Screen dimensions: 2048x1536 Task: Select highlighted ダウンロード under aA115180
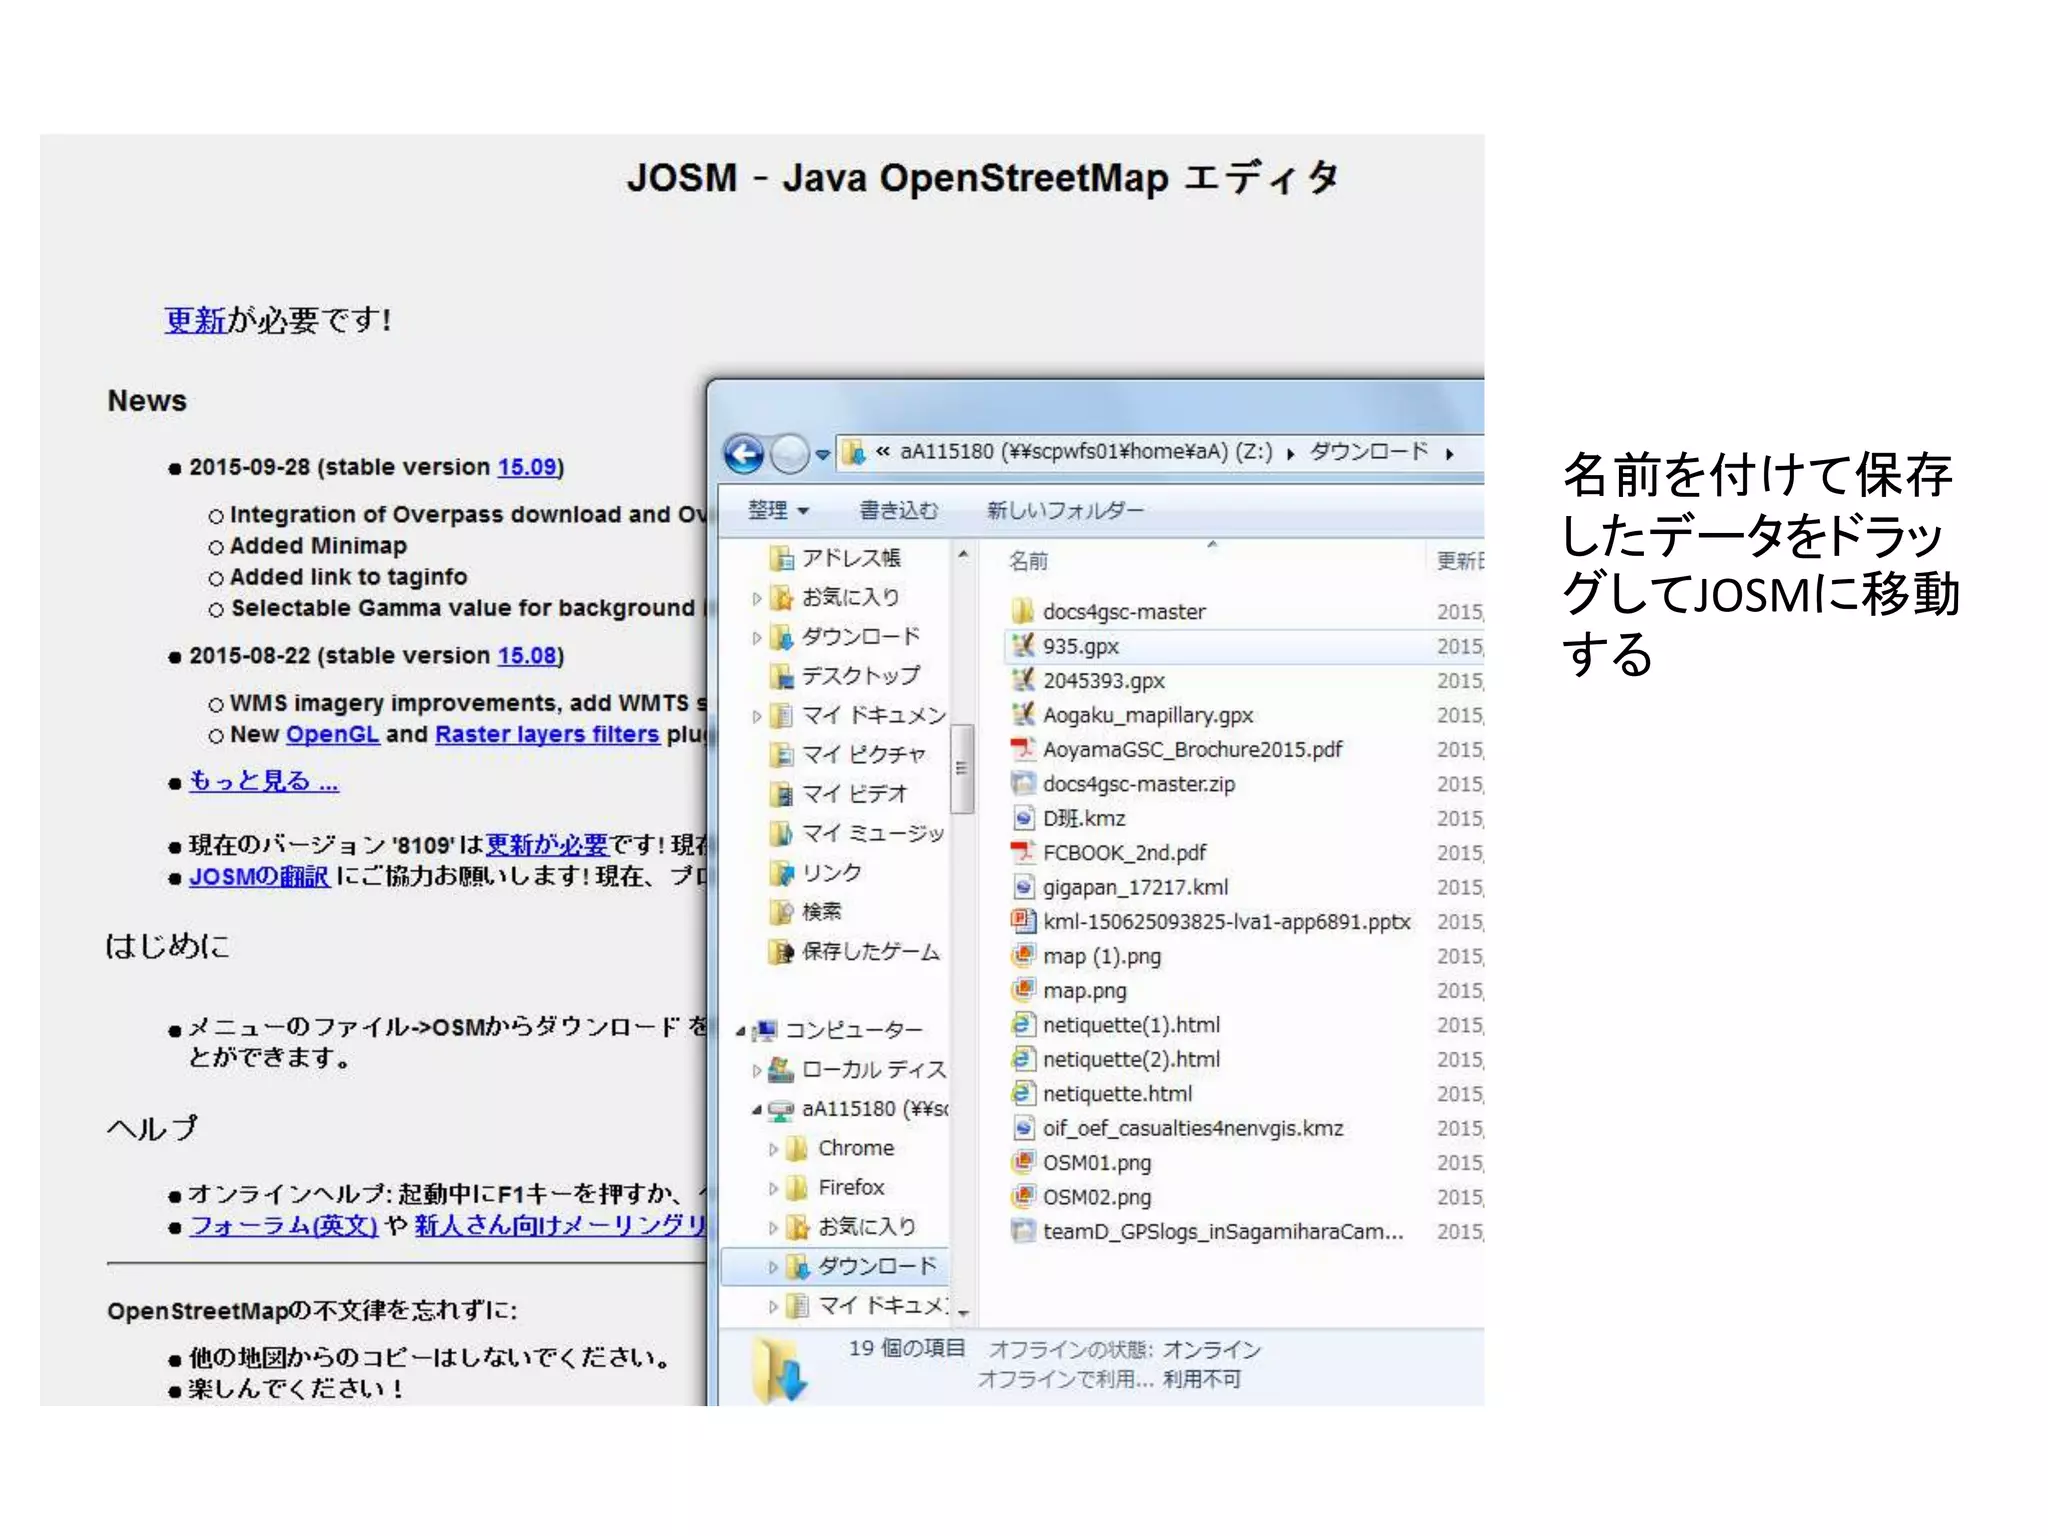(x=877, y=1266)
